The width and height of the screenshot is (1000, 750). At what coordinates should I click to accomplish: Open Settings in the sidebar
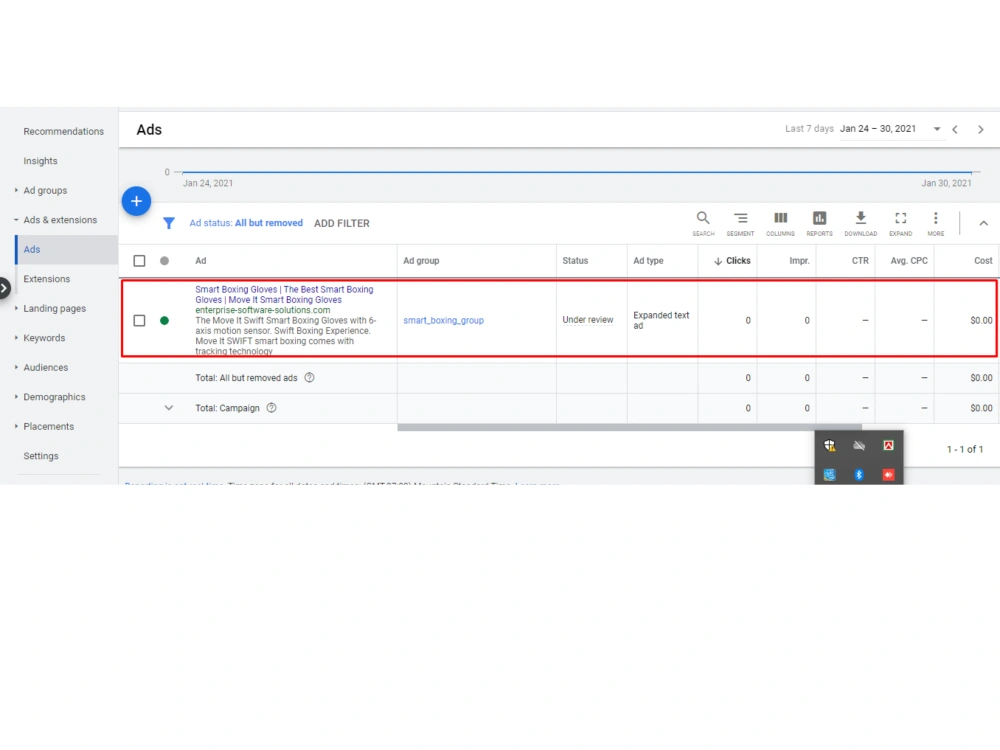tap(41, 456)
